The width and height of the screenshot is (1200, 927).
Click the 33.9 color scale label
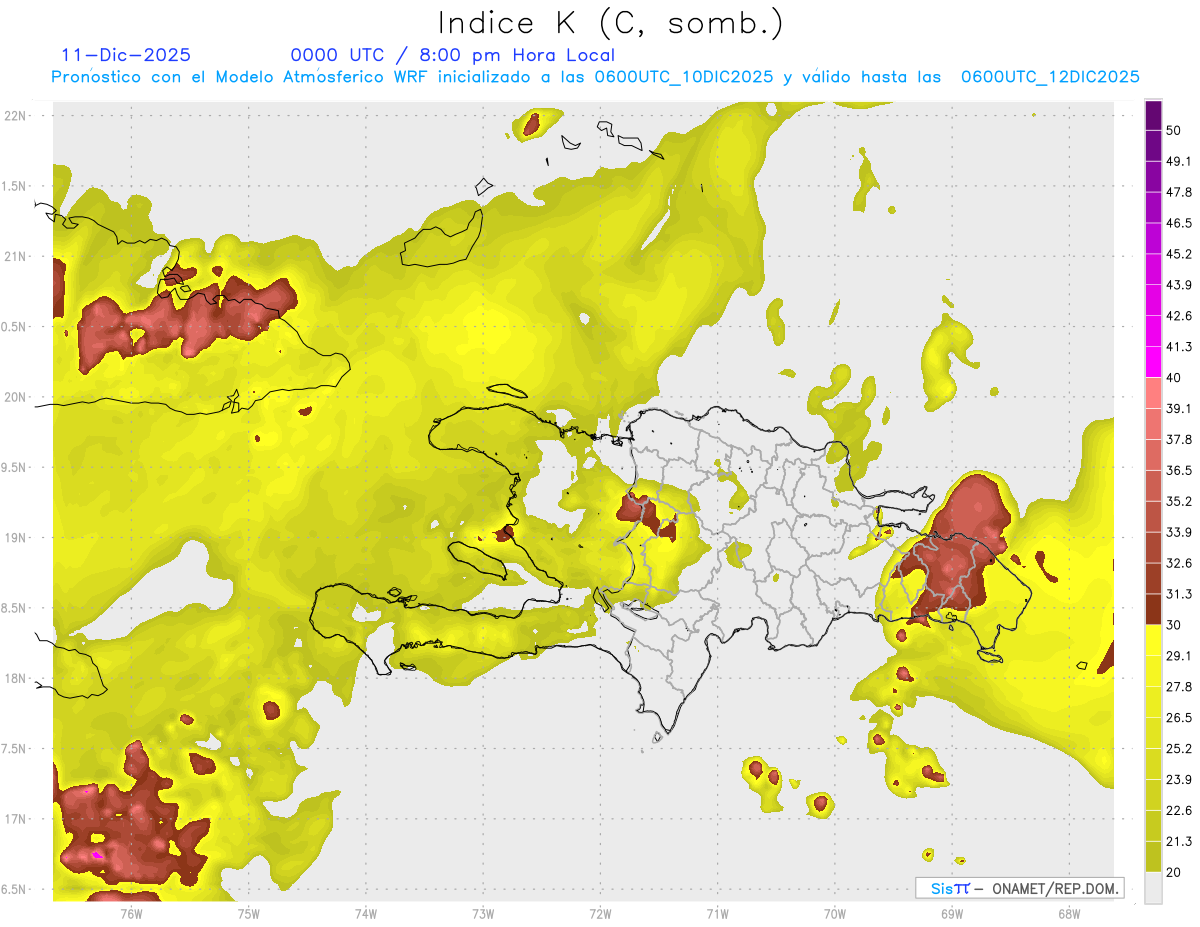pyautogui.click(x=1179, y=533)
